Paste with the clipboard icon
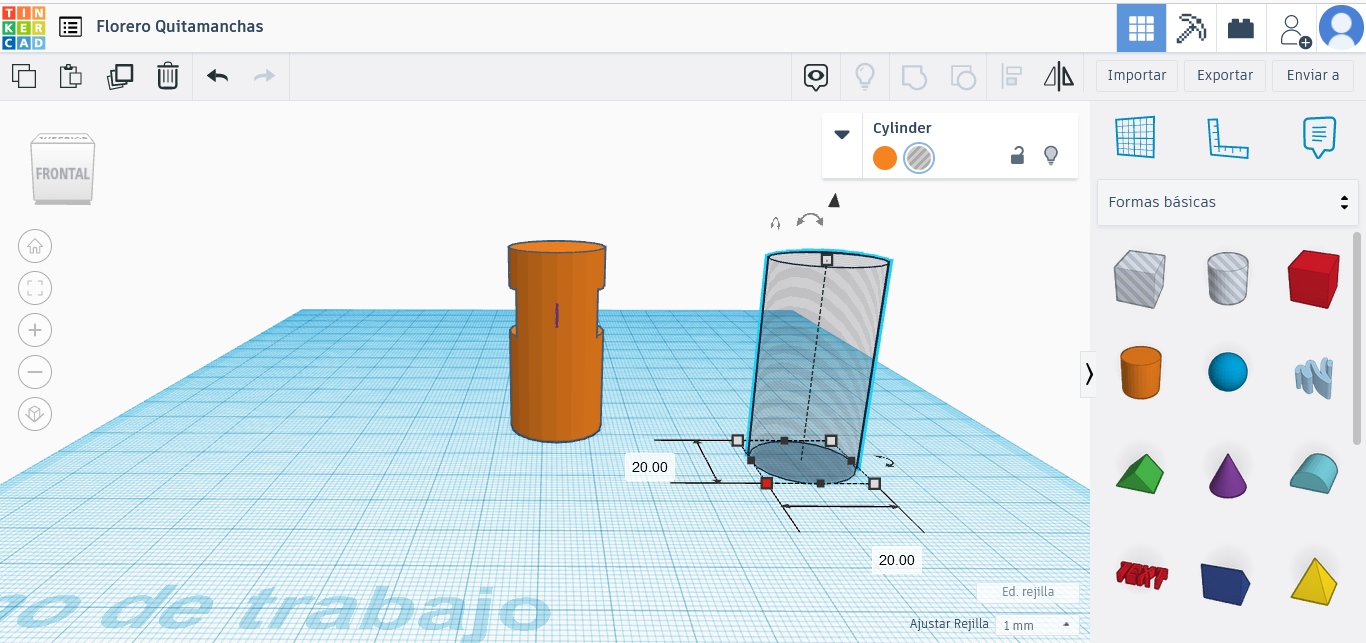Viewport: 1366px width, 643px height. [x=70, y=76]
